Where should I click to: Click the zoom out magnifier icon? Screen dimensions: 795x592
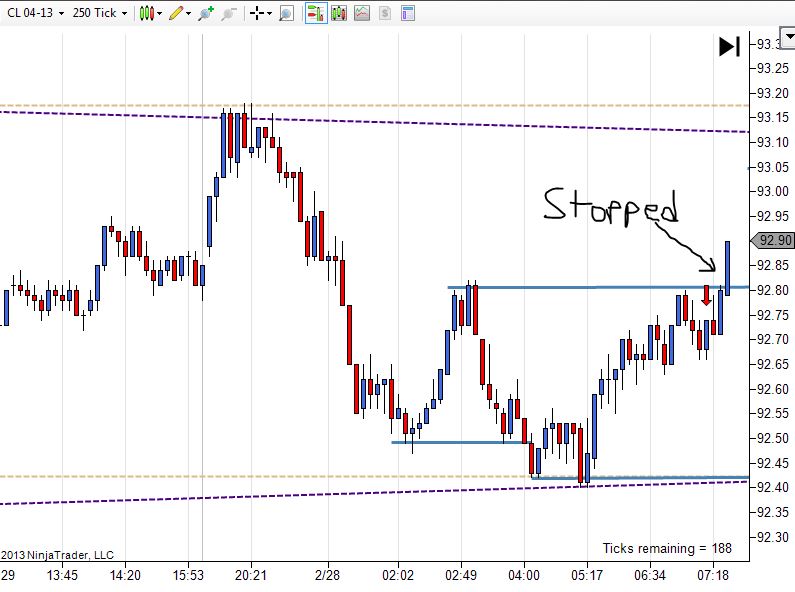click(229, 13)
